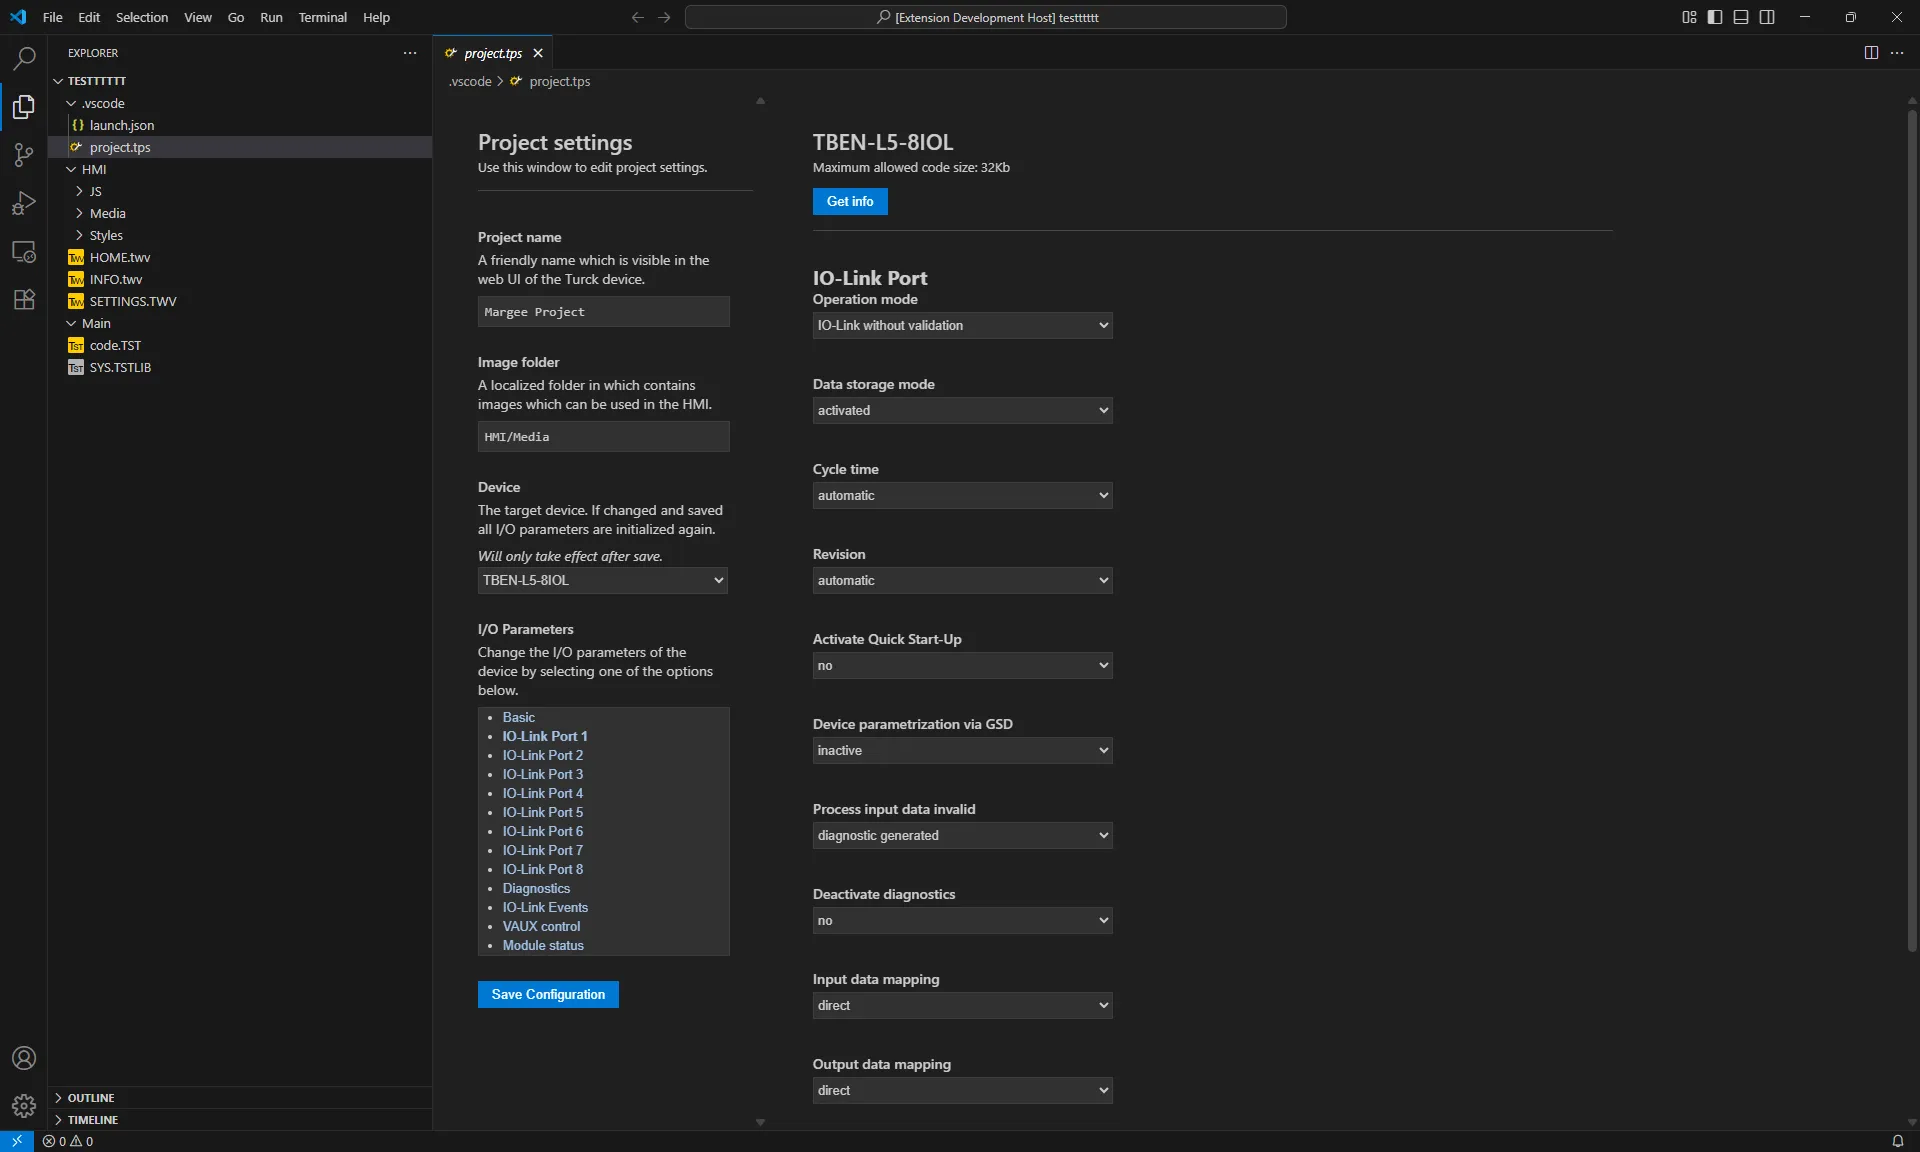
Task: Open the Diagnostics parameters link
Action: pos(536,888)
